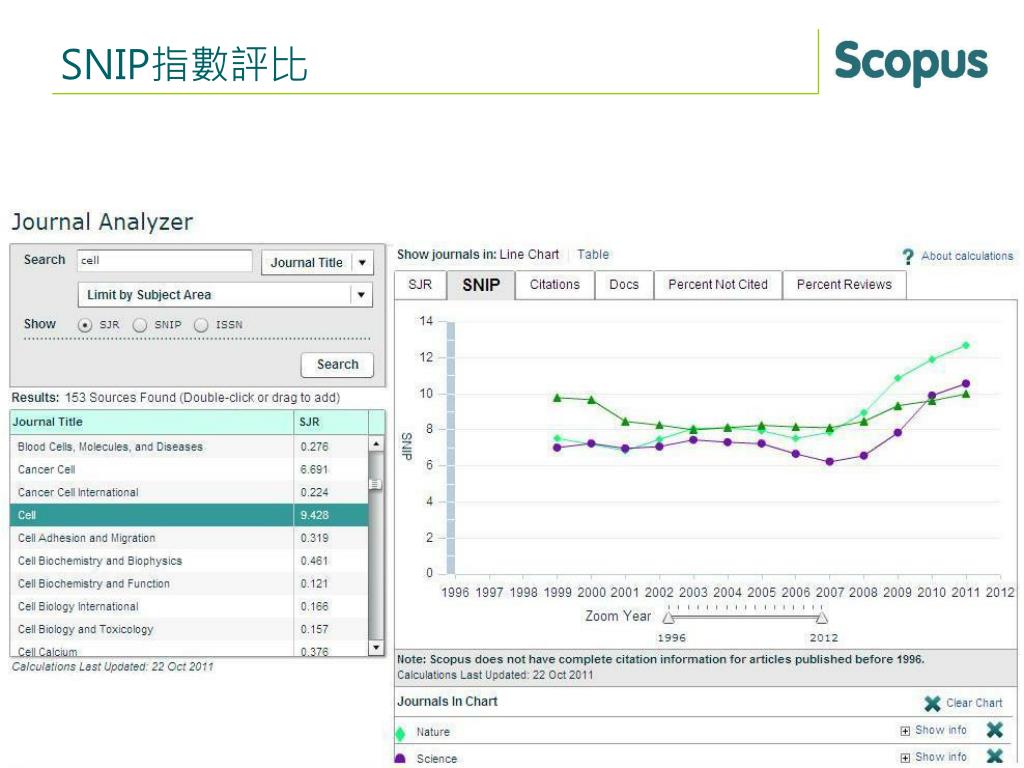This screenshot has width=1024, height=768.
Task: Click the Science 2011 purple data point
Action: pos(966,384)
